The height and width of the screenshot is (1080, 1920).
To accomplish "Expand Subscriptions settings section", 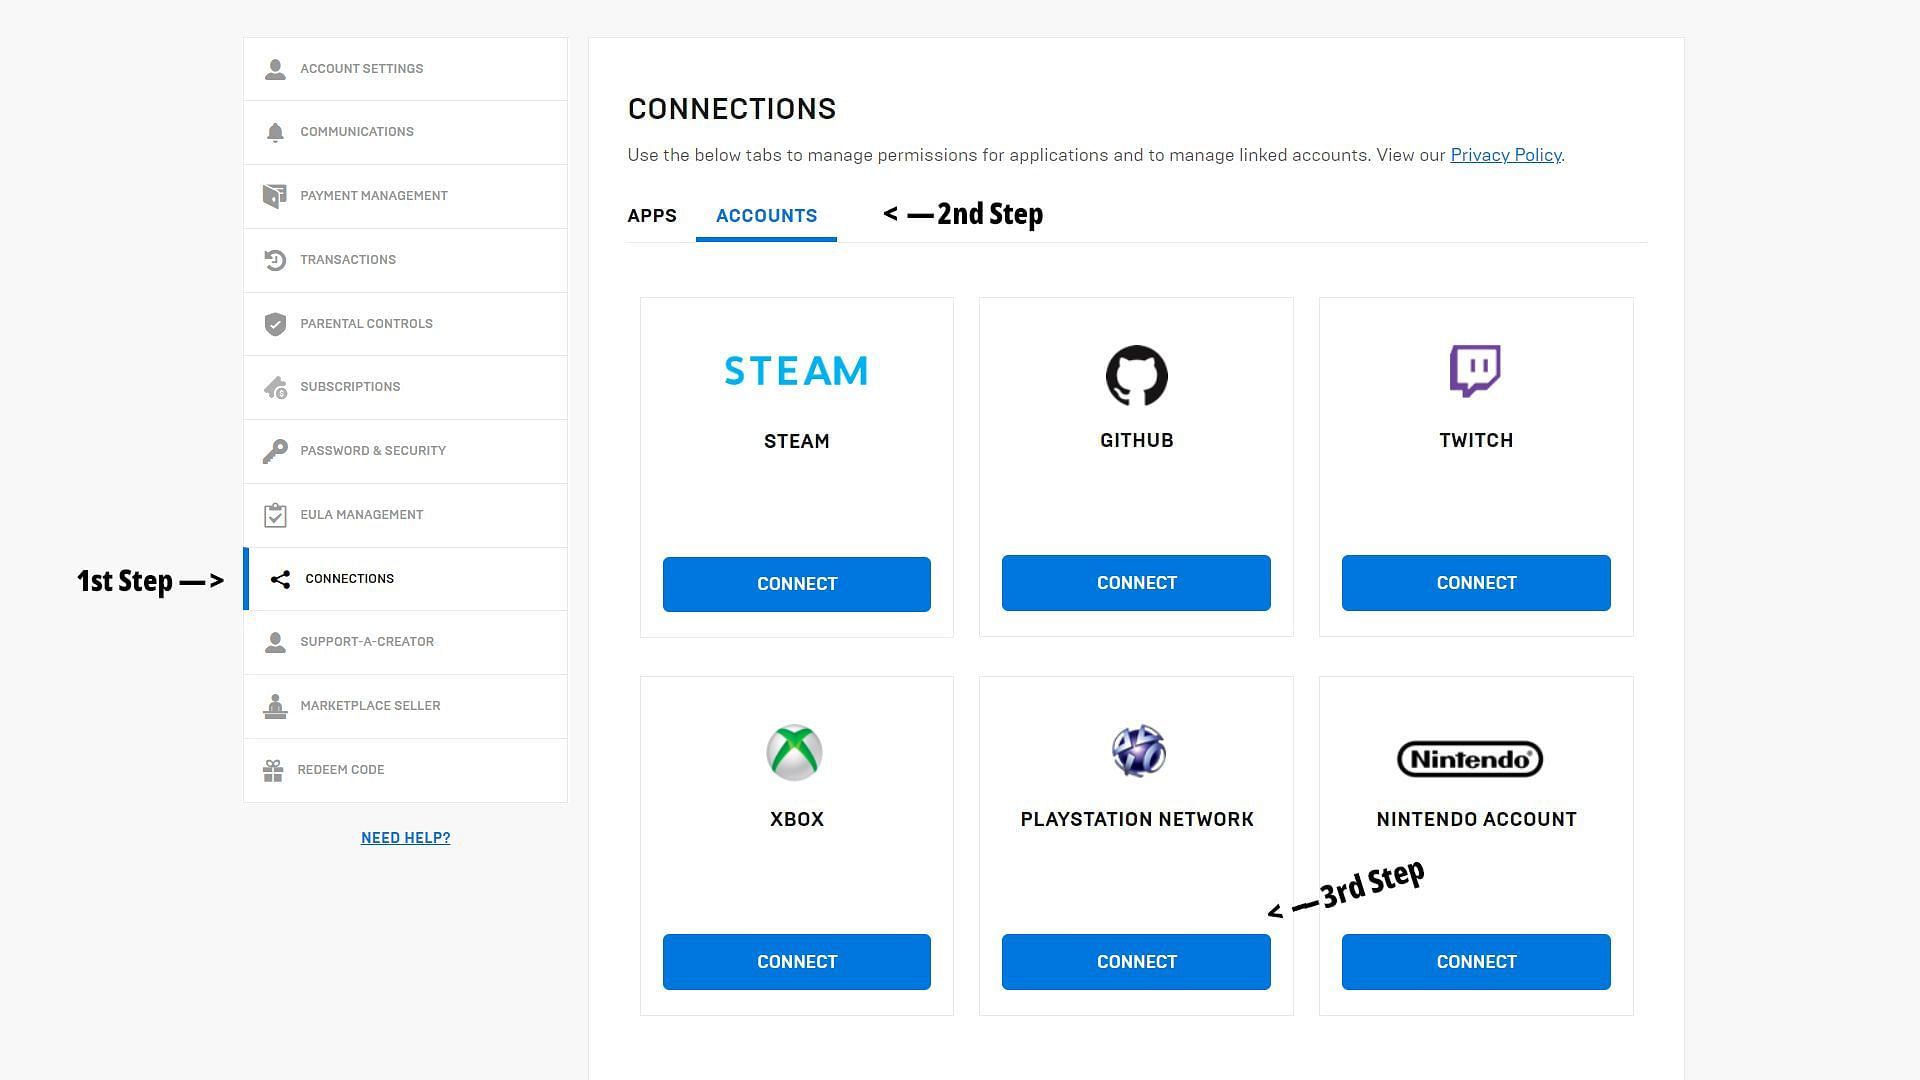I will pos(405,388).
